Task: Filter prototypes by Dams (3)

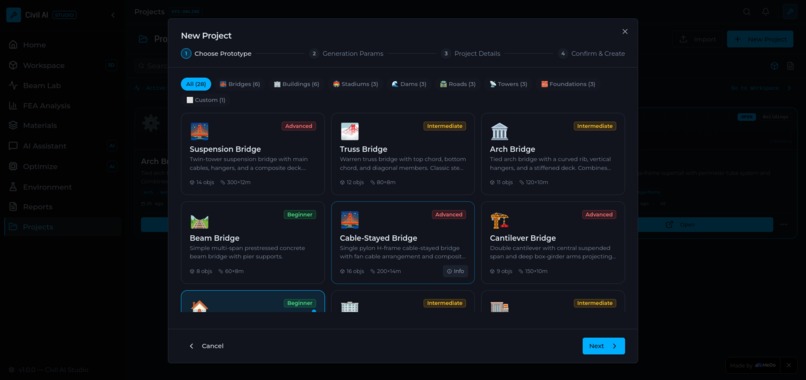Action: pos(409,84)
